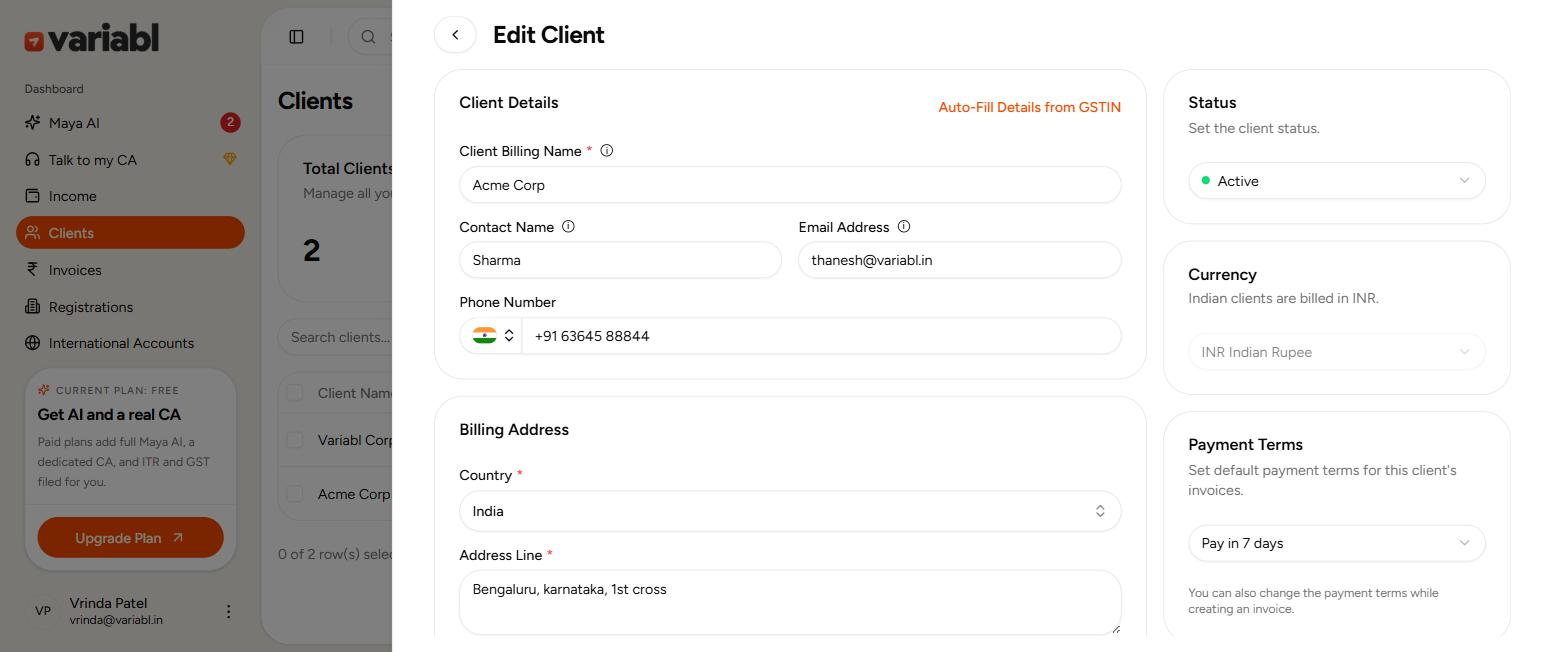
Task: Tick the checkbox for Acme Corp row
Action: point(295,494)
